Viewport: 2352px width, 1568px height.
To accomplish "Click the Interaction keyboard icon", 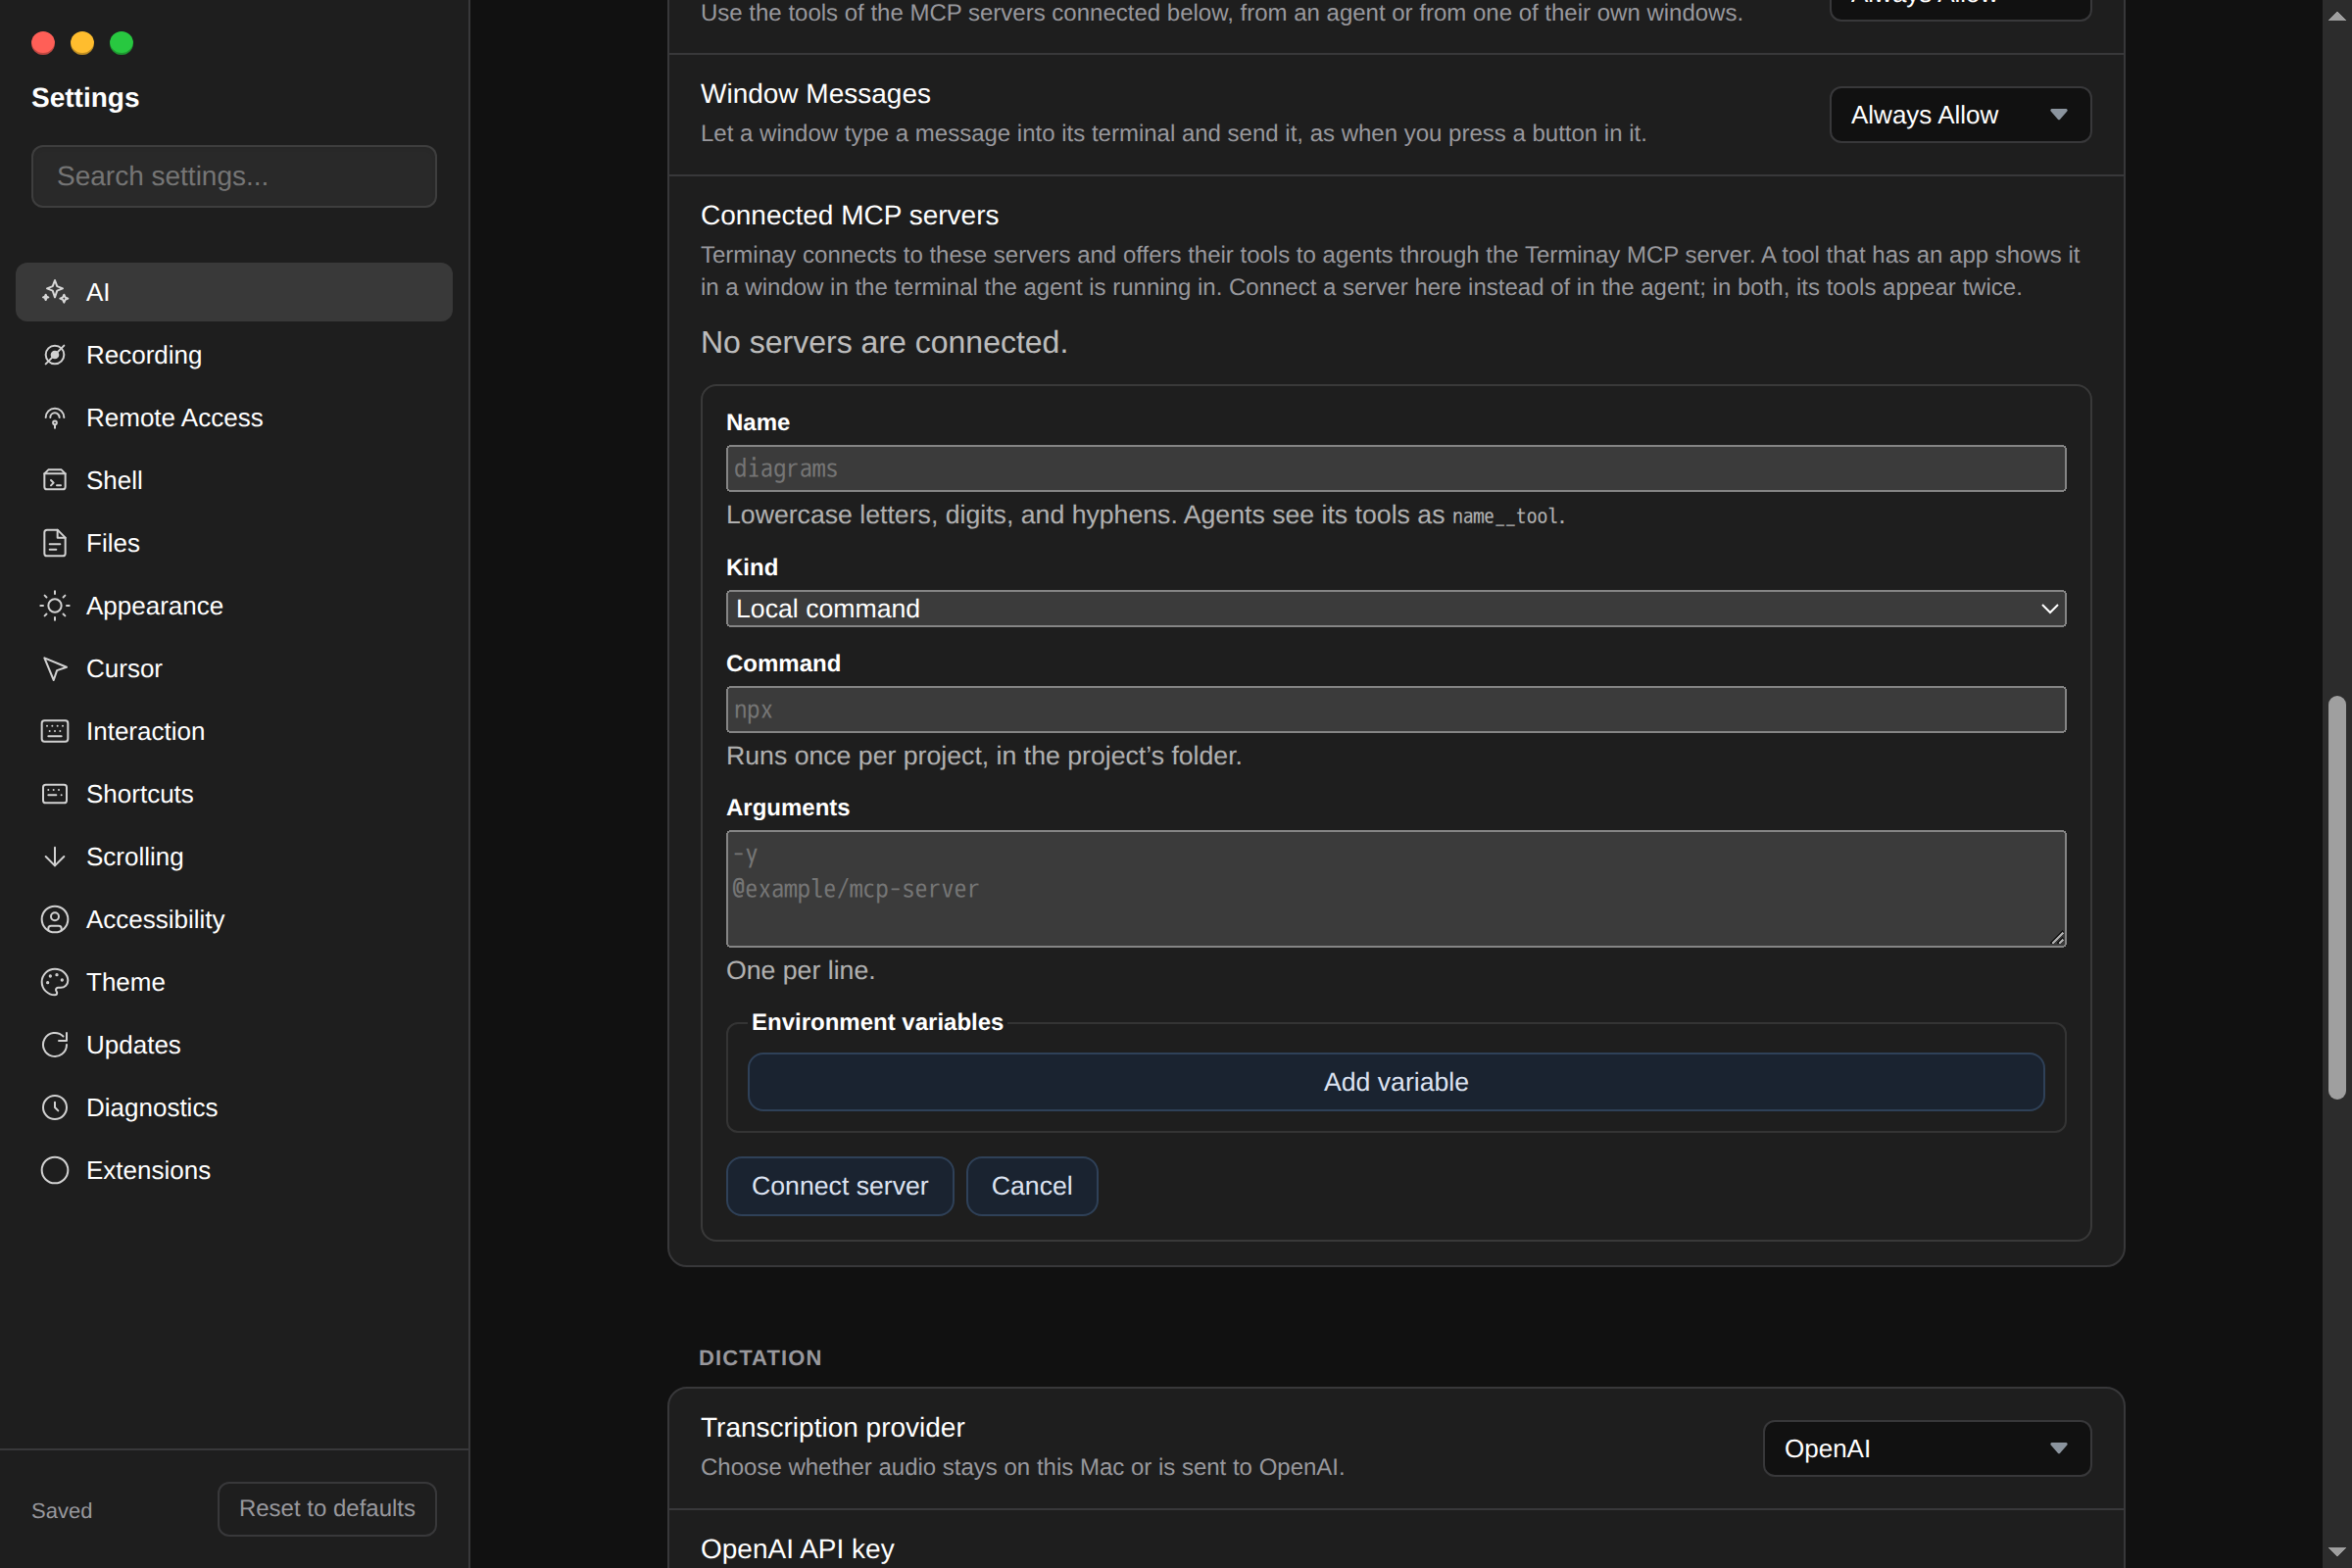I will coord(55,731).
